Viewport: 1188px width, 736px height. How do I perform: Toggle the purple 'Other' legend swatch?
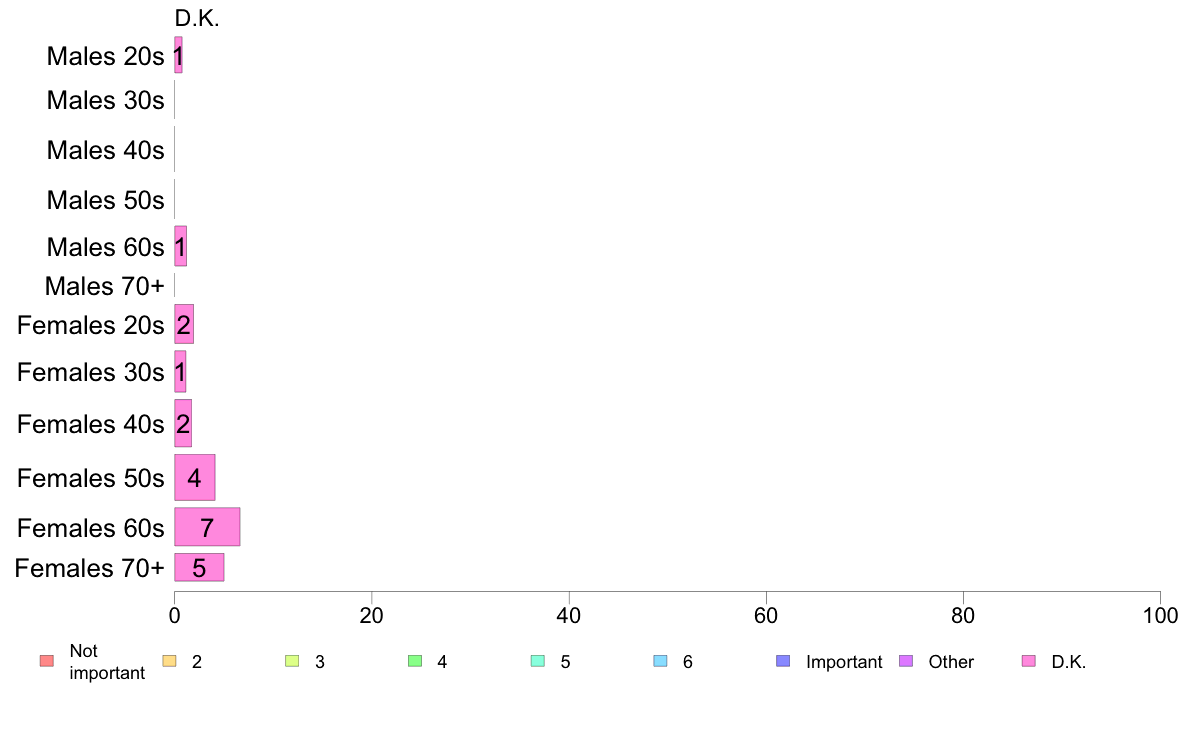(x=906, y=661)
